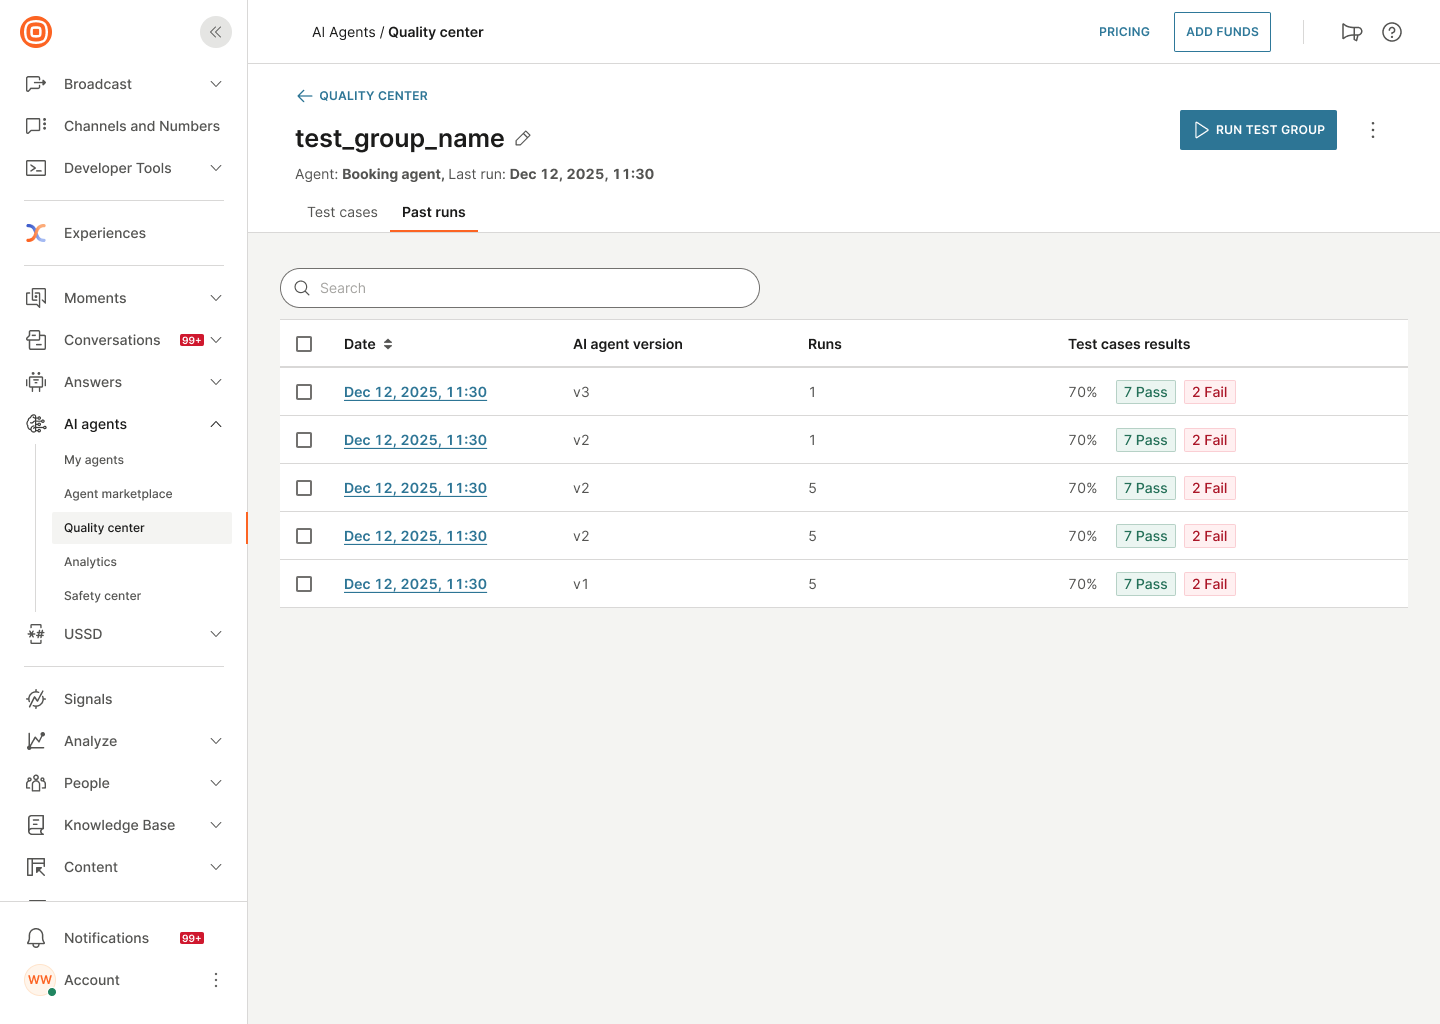Select all runs with the header checkbox

(304, 343)
